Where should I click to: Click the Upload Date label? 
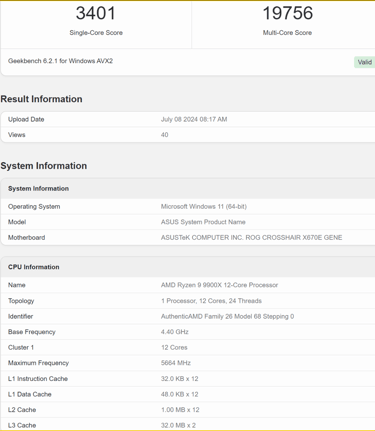(26, 119)
